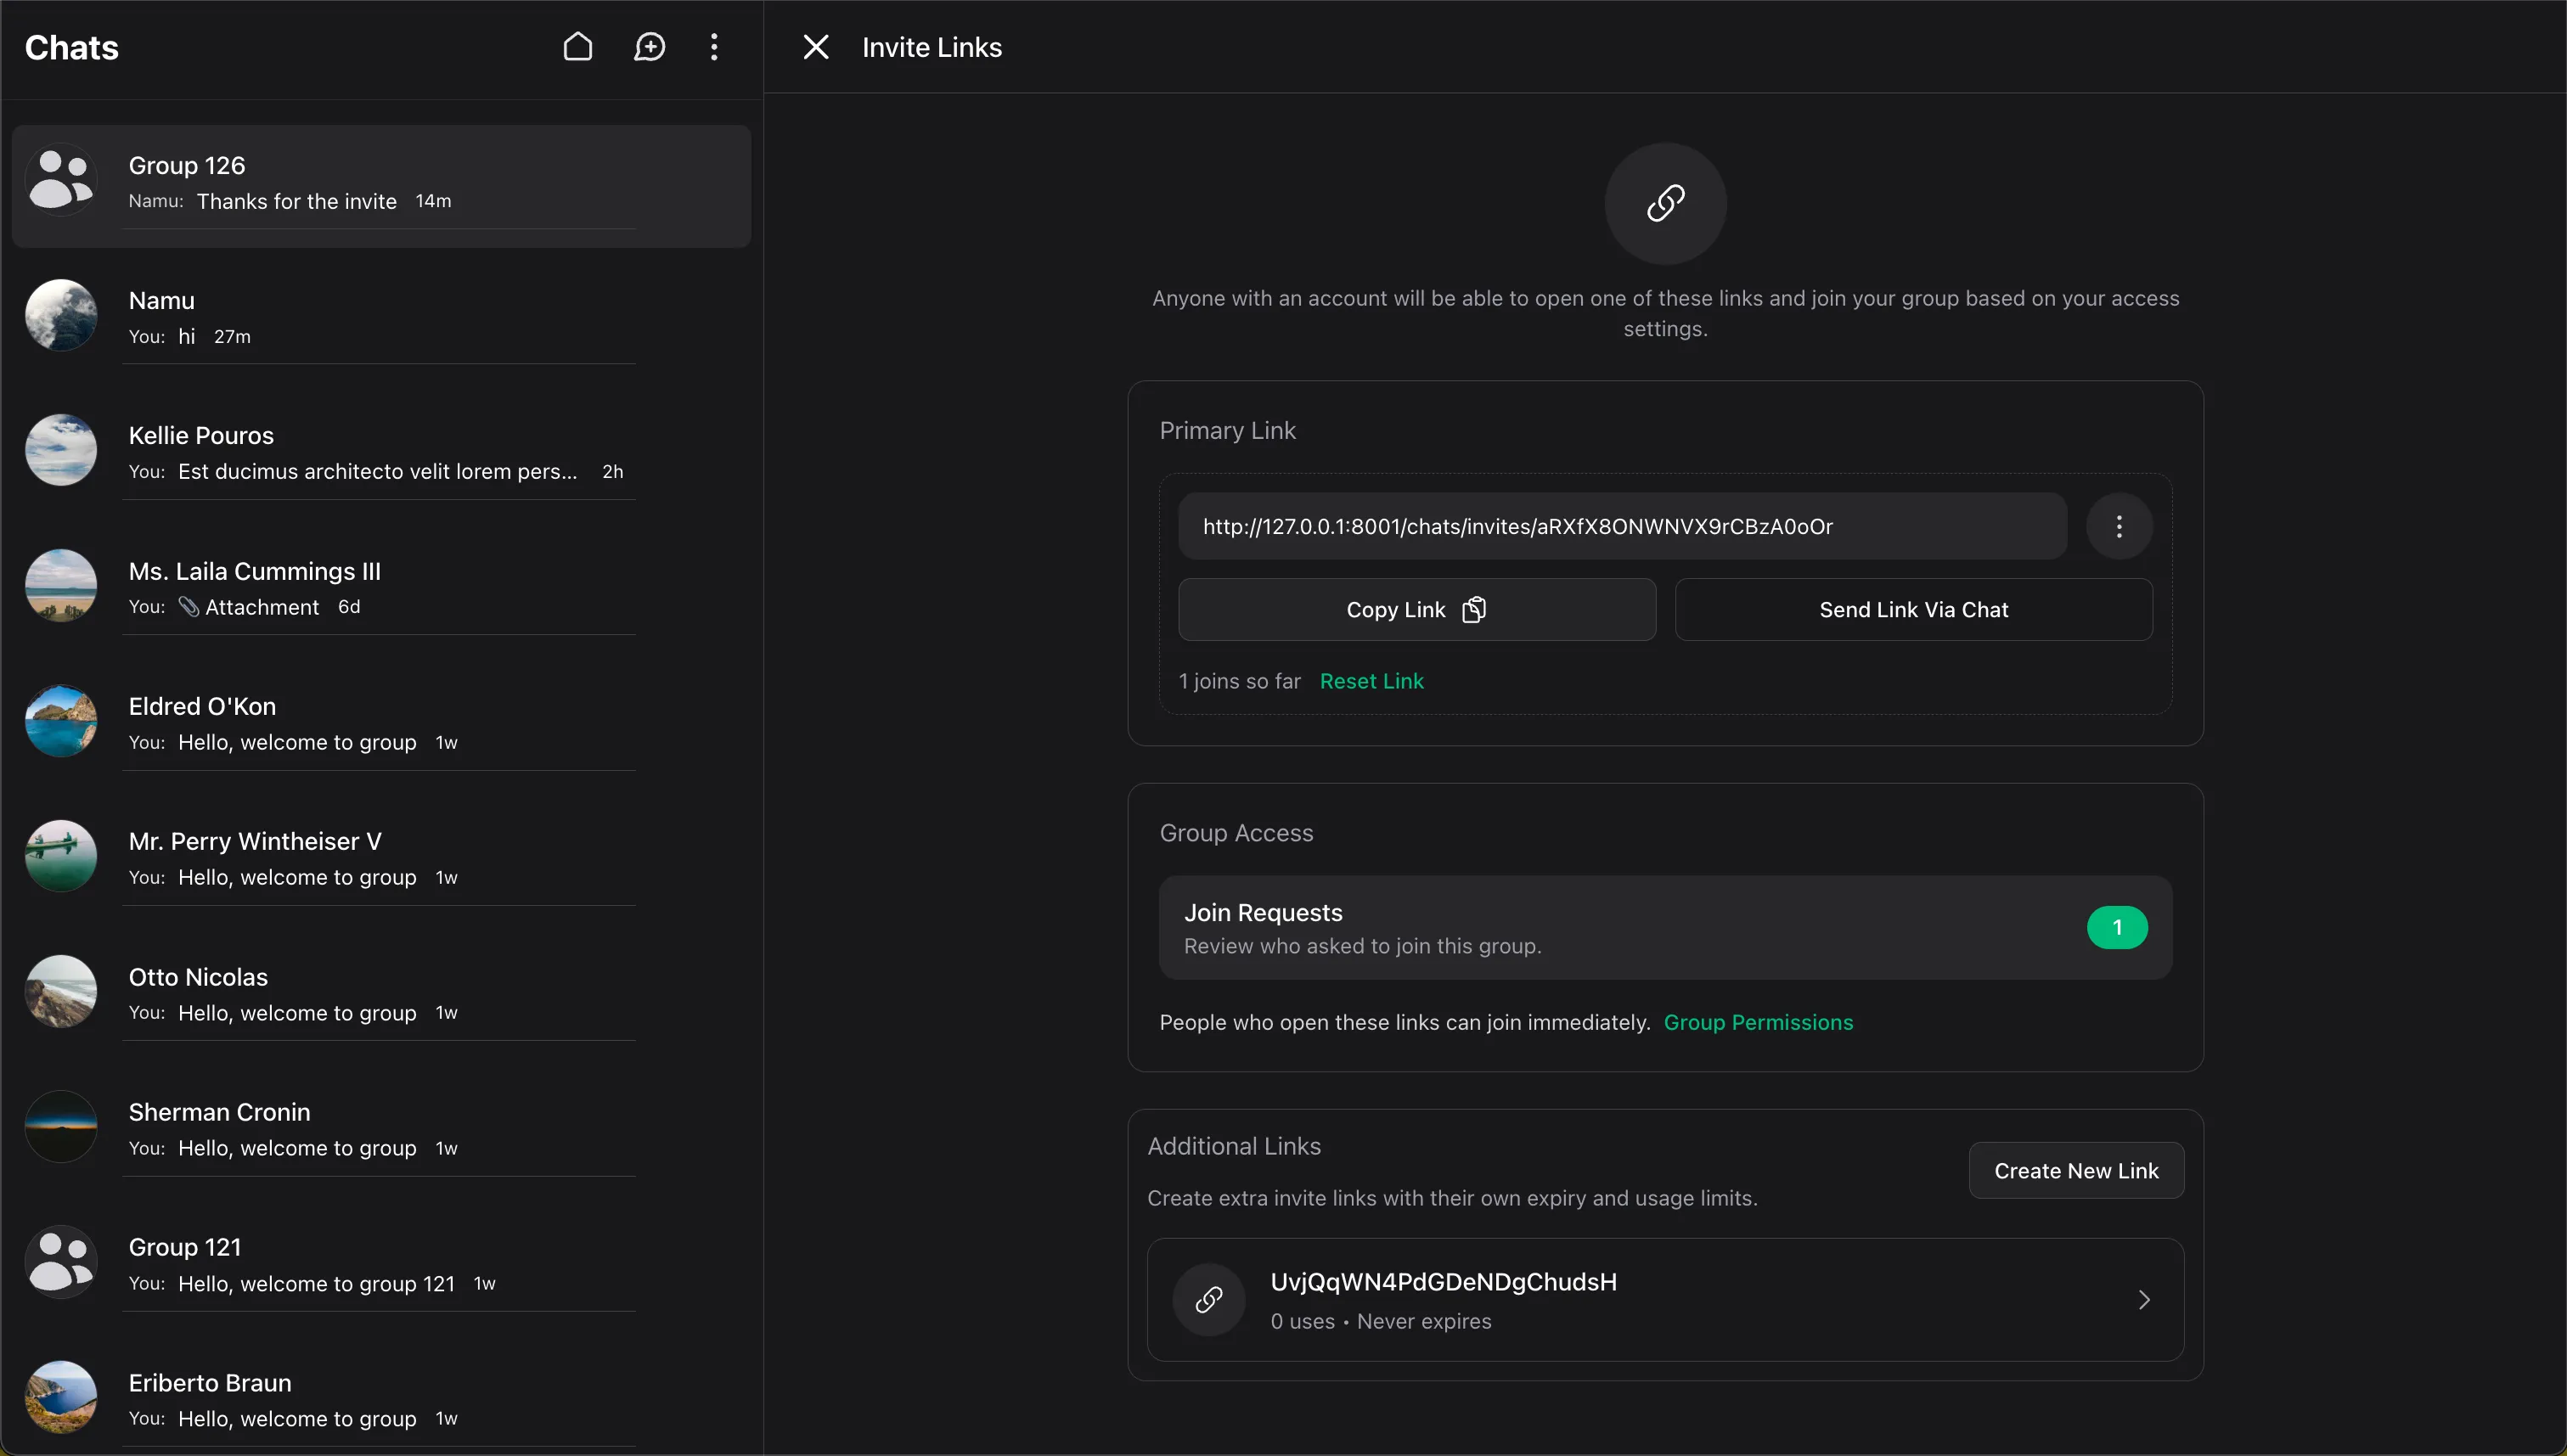Click 'Thanks for the invite' message preview
2567x1456 pixels.
tap(296, 201)
